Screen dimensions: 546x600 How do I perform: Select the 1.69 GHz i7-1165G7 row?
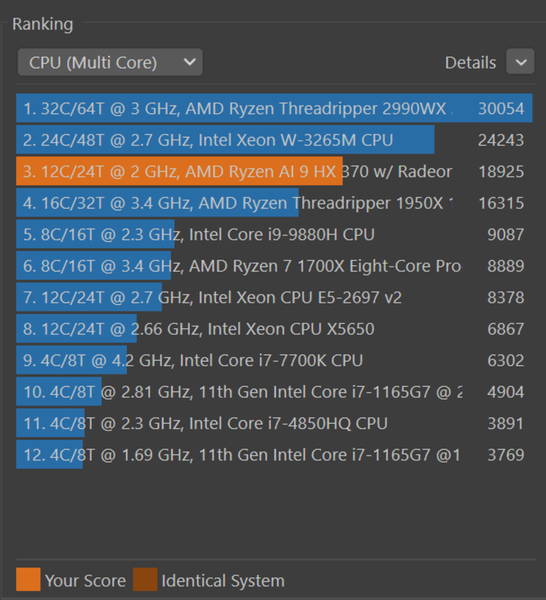pos(274,455)
